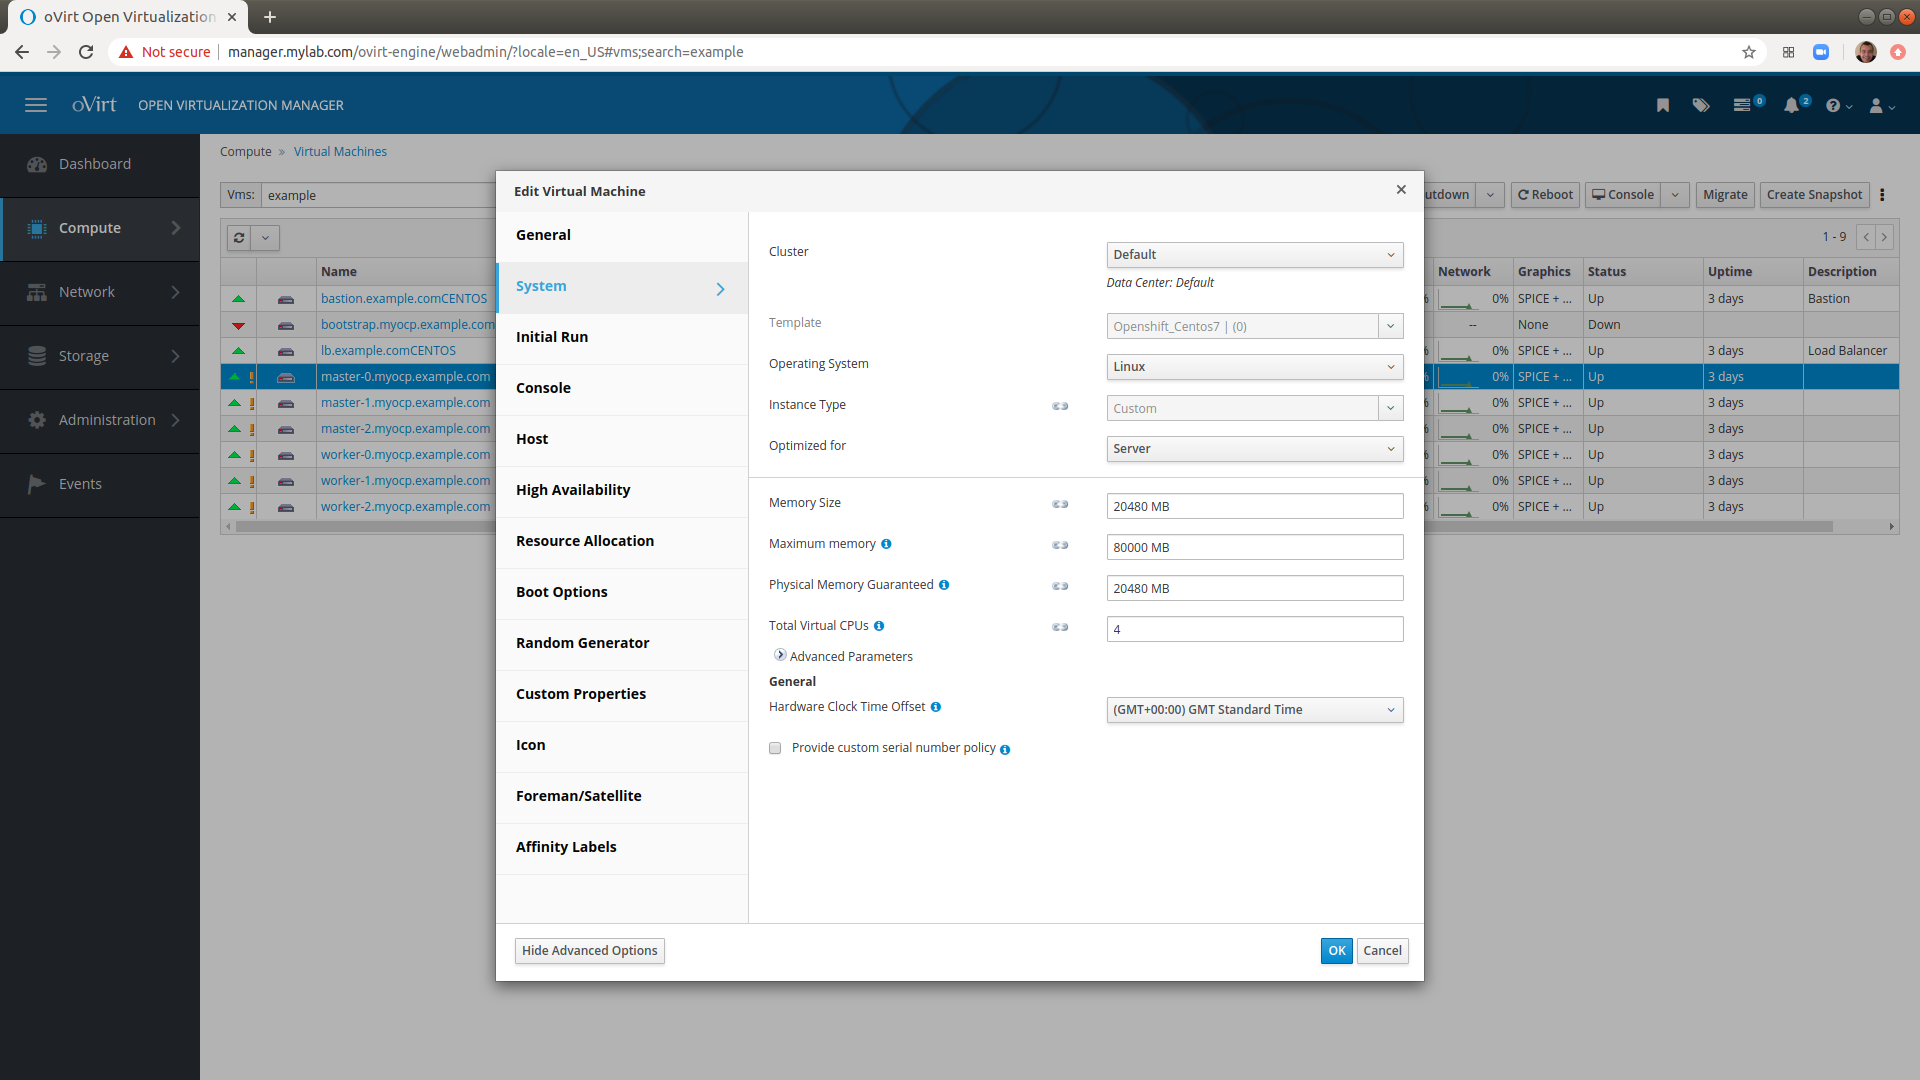Switch to Resource Allocation tab
Screen dimensions: 1920x1080
point(622,542)
